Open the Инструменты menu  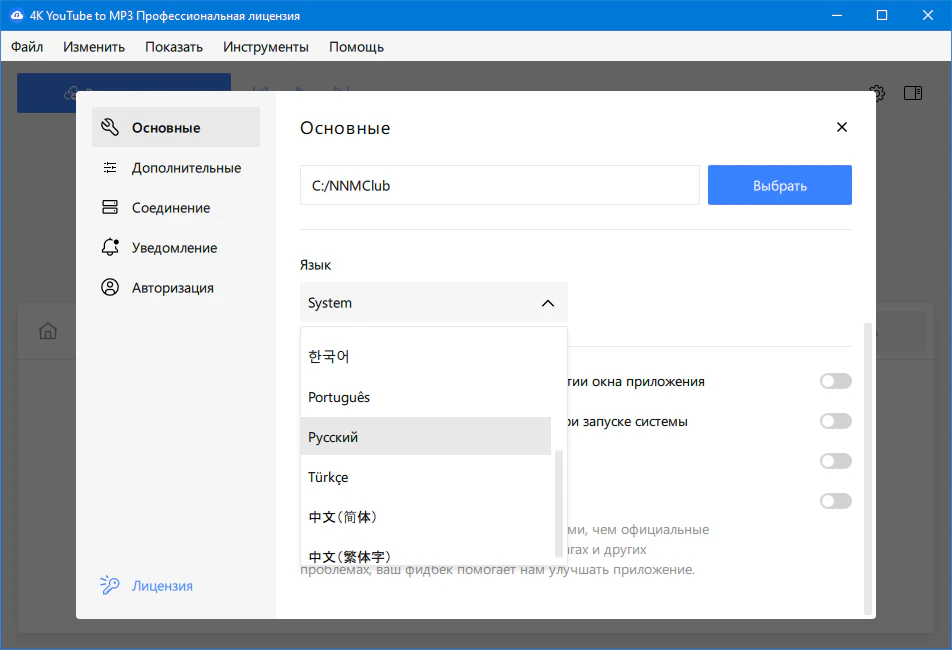pos(265,47)
